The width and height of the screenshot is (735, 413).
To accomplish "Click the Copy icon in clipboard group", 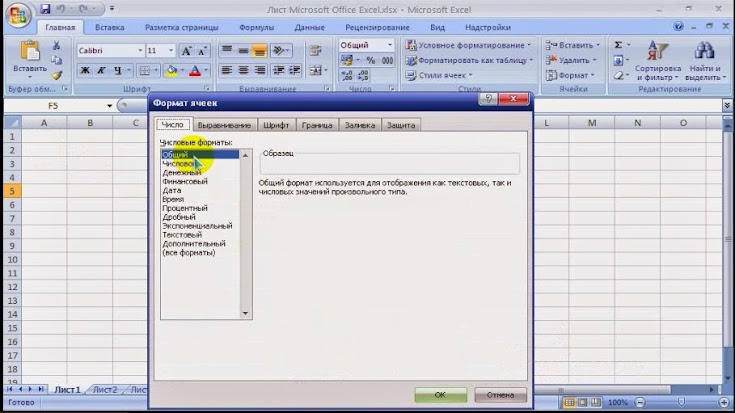I will 56,60.
